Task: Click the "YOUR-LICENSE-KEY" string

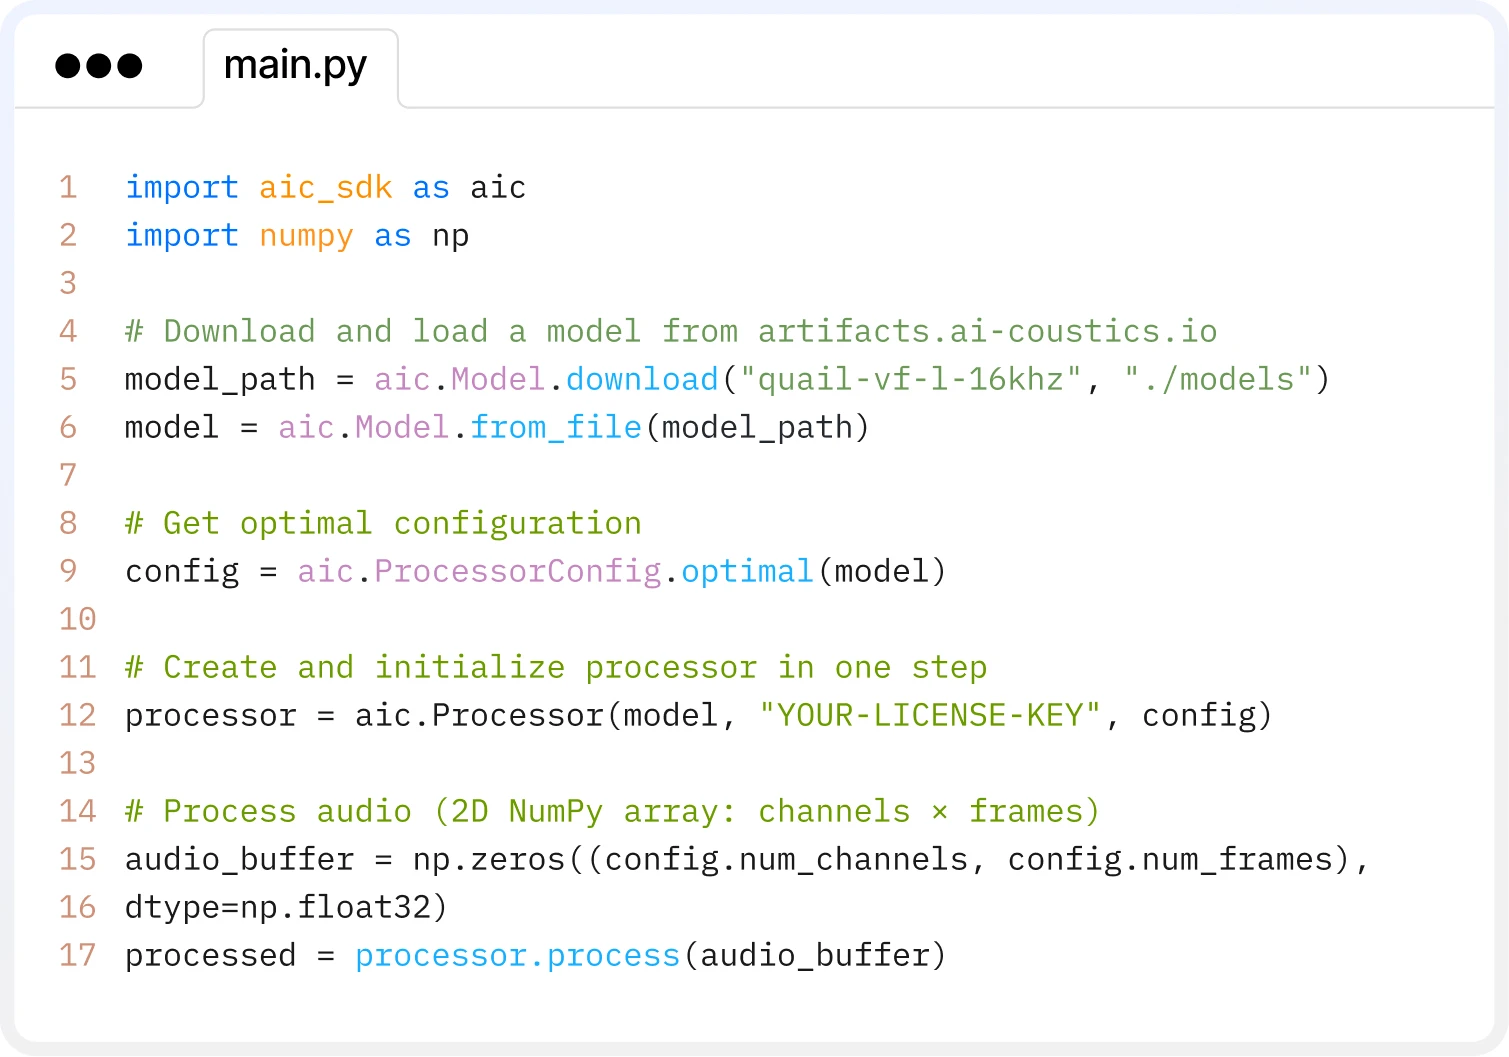Action: point(930,715)
